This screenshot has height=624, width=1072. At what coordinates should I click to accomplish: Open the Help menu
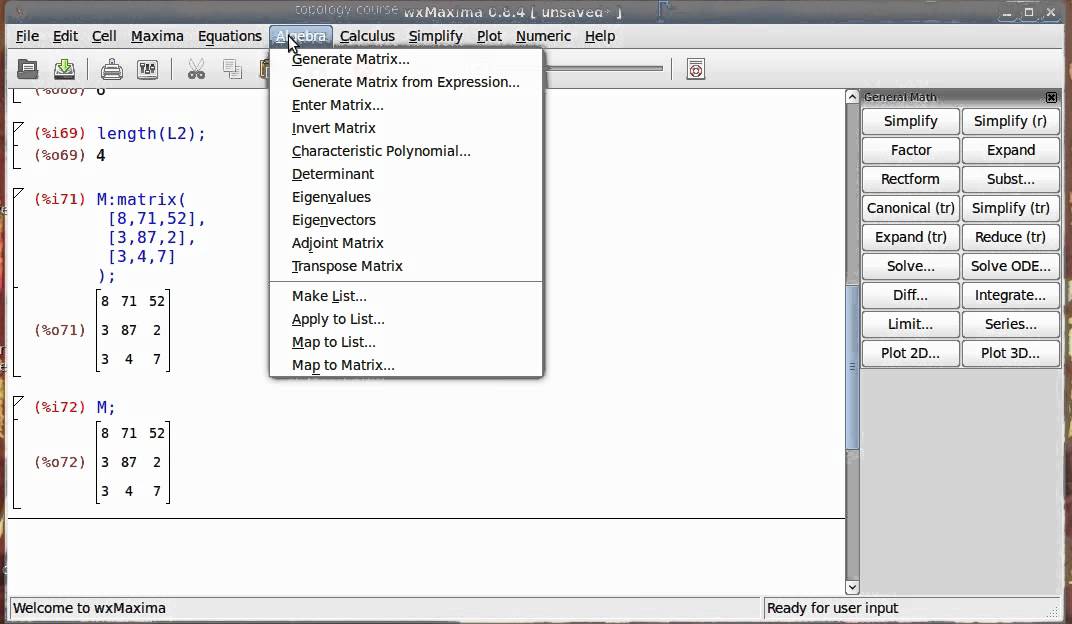(600, 36)
